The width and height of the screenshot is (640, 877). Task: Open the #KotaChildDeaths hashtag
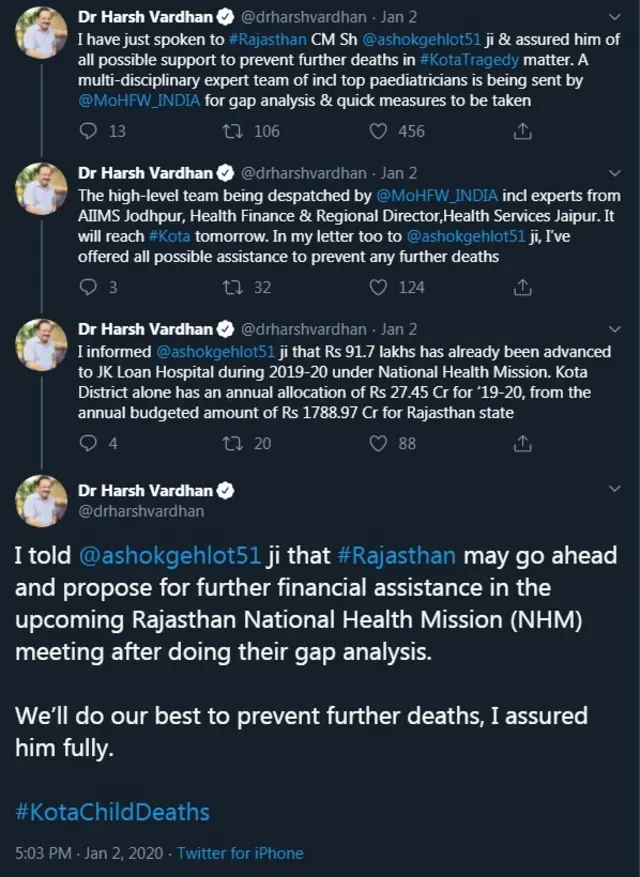click(112, 809)
